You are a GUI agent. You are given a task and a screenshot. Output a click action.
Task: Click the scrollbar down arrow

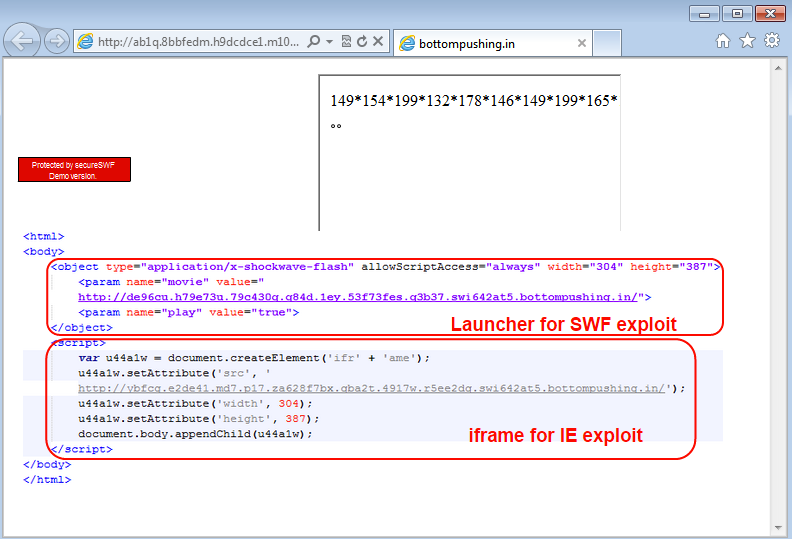pos(778,528)
